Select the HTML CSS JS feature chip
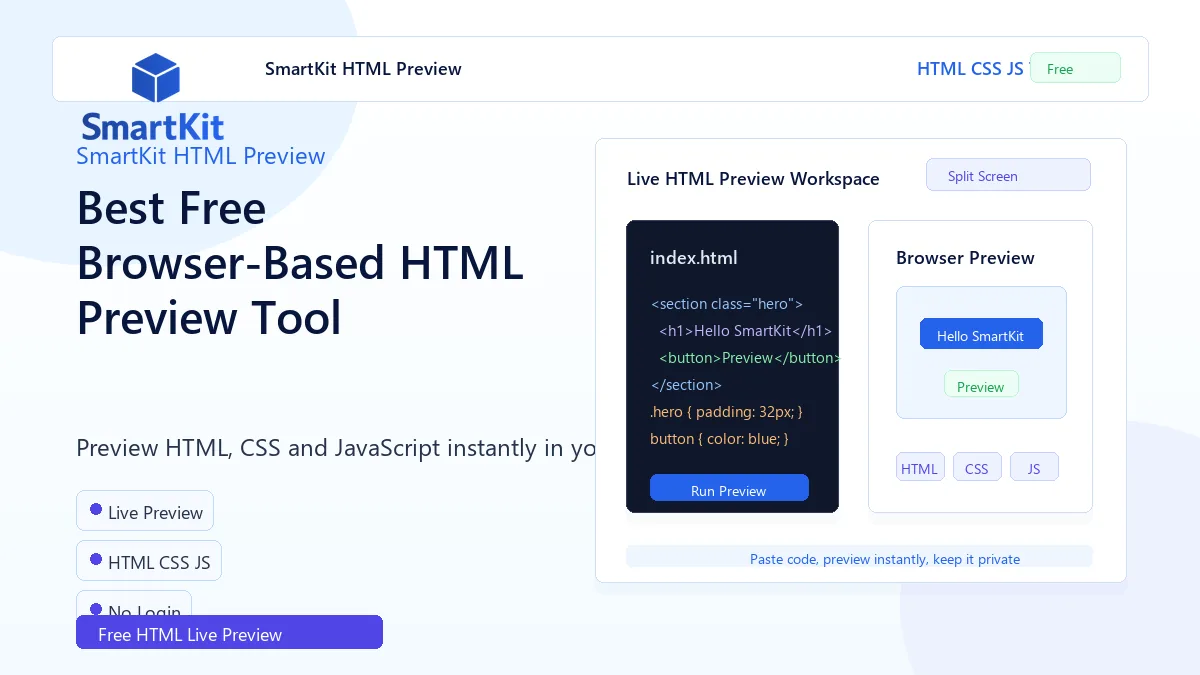1200x675 pixels. click(149, 561)
